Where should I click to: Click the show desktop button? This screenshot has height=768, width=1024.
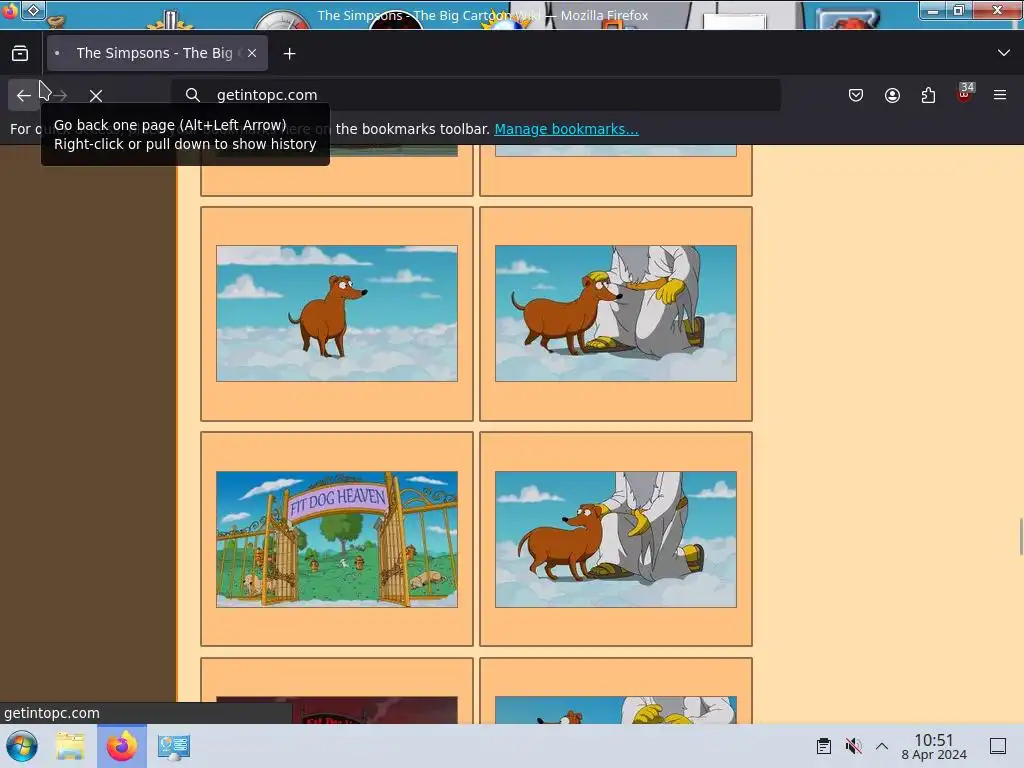click(x=998, y=746)
